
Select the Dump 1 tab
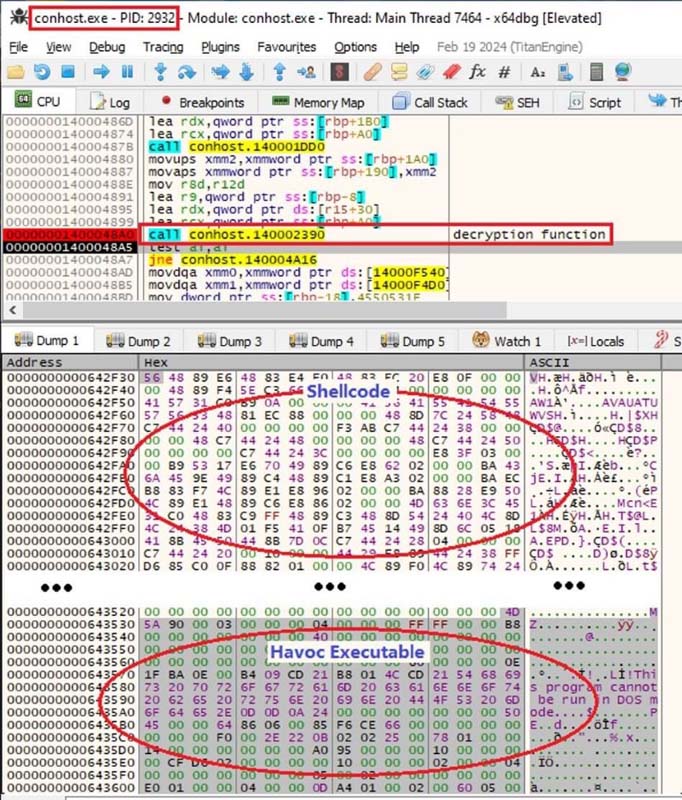click(47, 340)
